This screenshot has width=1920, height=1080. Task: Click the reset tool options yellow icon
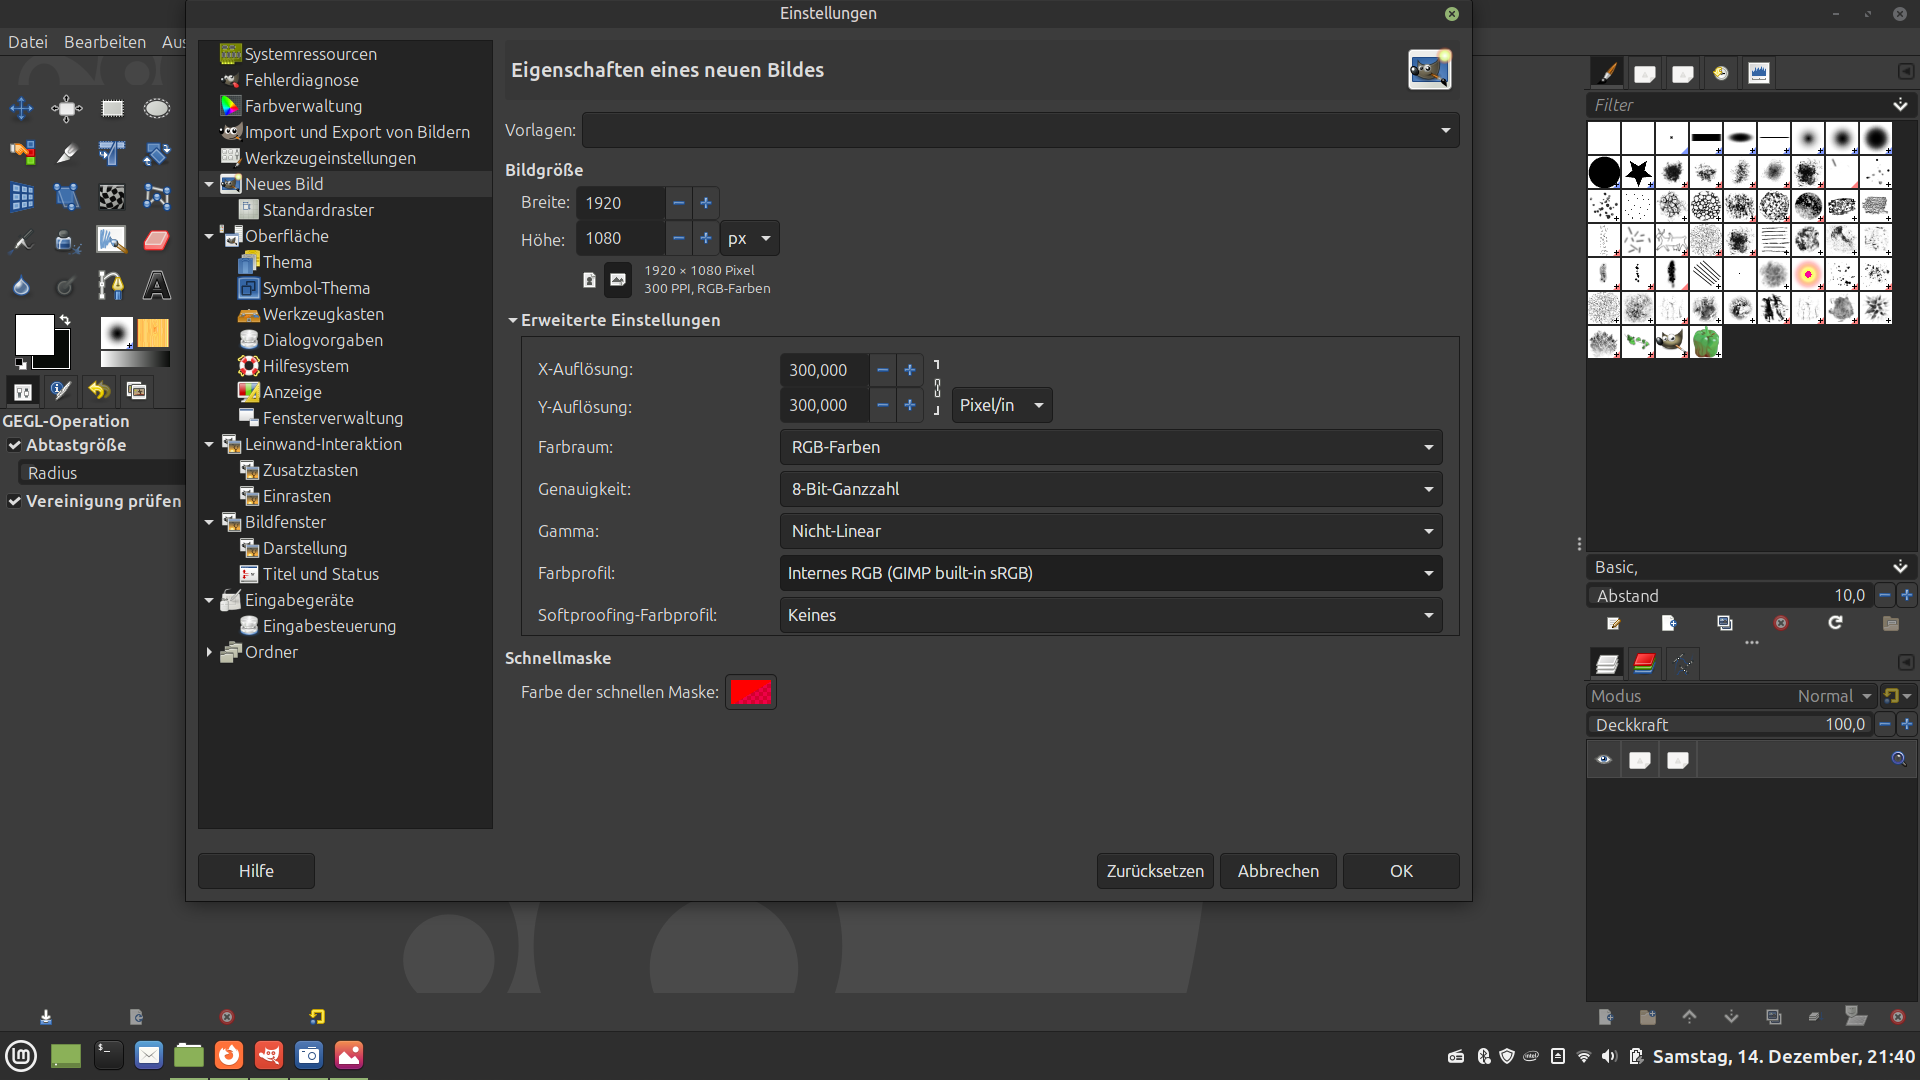pos(317,1017)
